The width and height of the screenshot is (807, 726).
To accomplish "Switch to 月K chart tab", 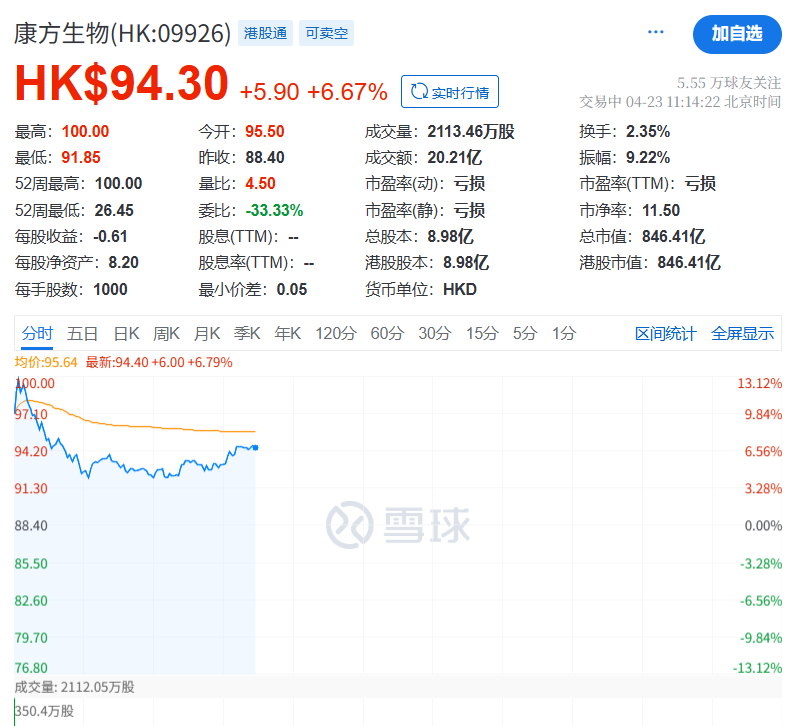I will [x=206, y=333].
